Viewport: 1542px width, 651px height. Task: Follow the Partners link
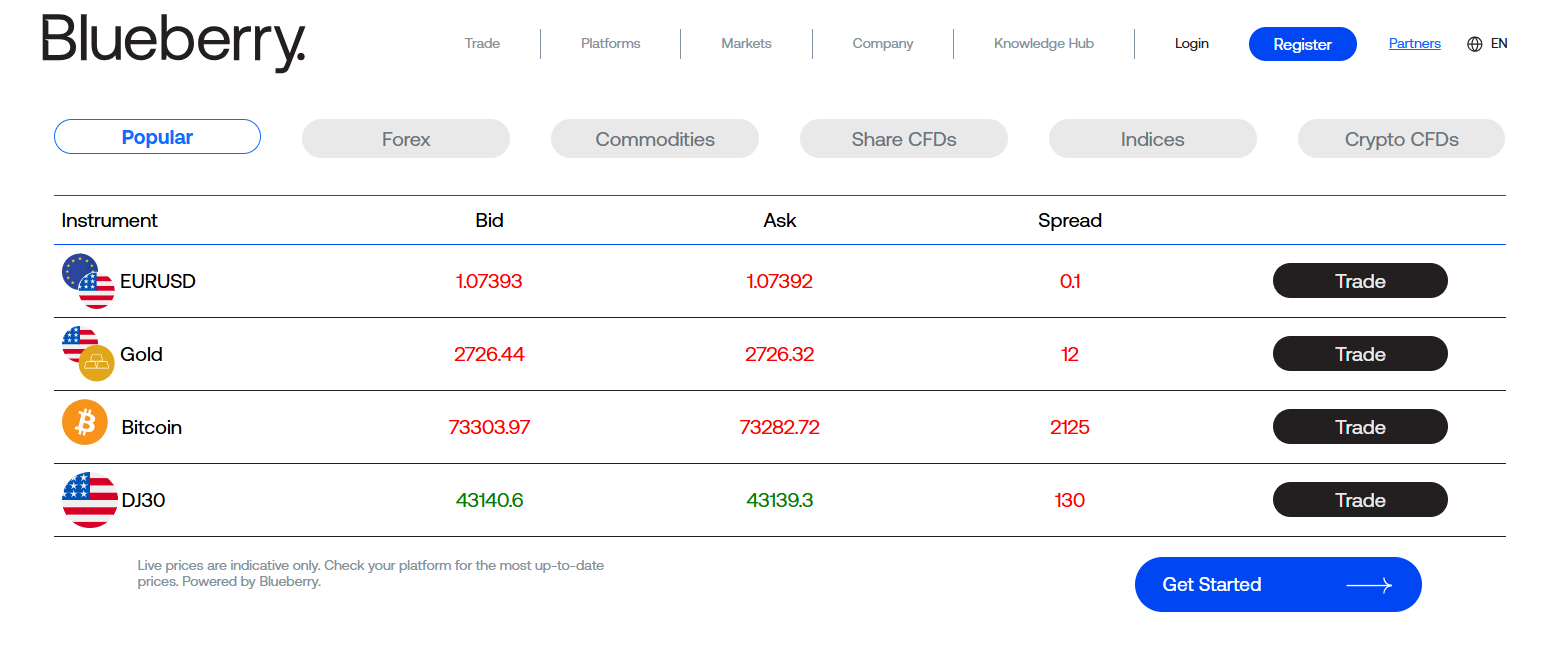coord(1414,44)
